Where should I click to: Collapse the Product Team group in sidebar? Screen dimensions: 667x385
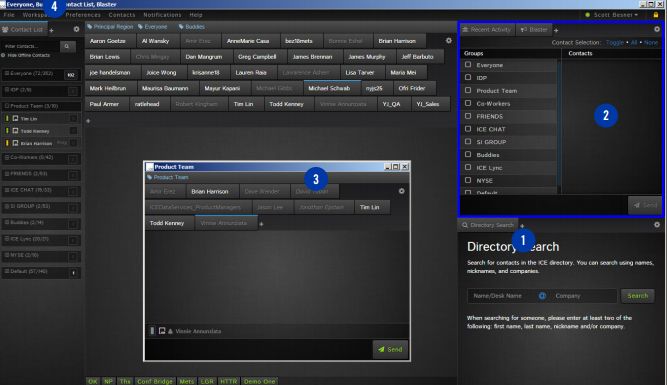(x=7, y=106)
